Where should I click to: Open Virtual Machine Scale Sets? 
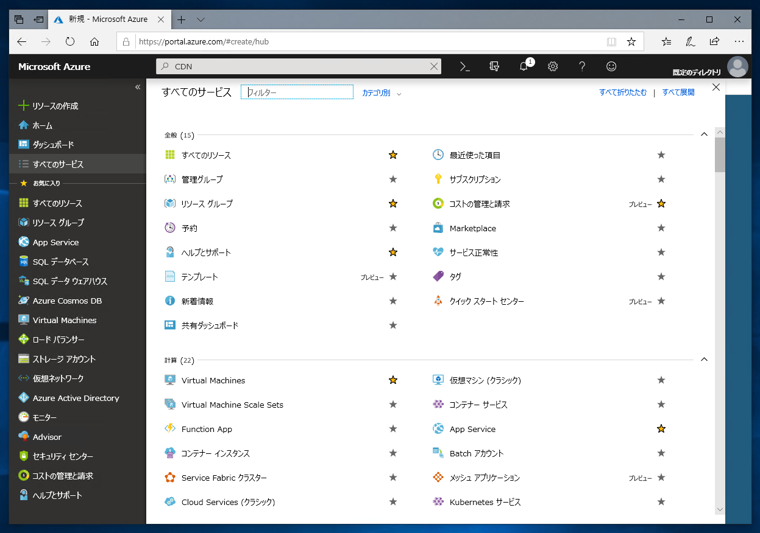click(x=232, y=405)
